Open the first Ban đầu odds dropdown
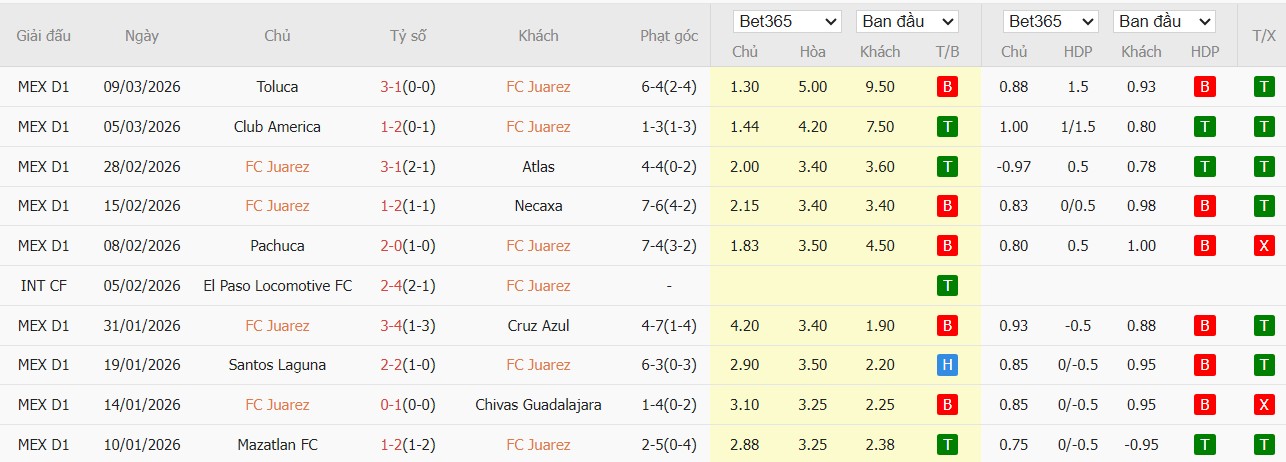The height and width of the screenshot is (462, 1286). pos(908,21)
